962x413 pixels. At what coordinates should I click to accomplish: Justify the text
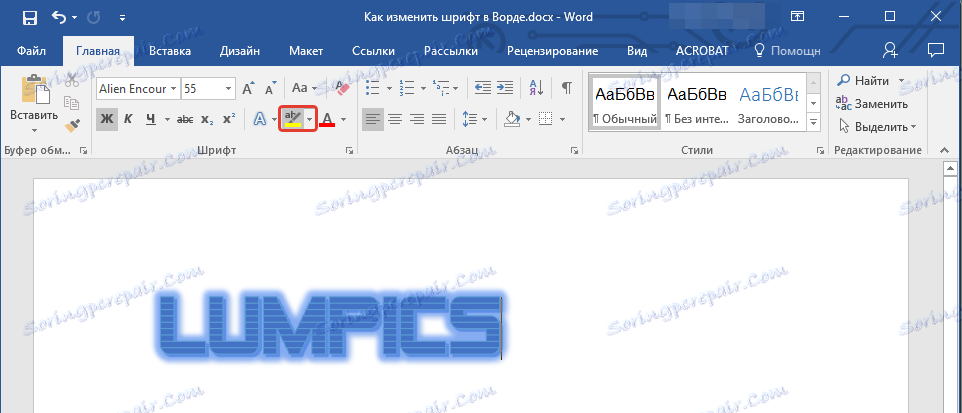click(439, 119)
